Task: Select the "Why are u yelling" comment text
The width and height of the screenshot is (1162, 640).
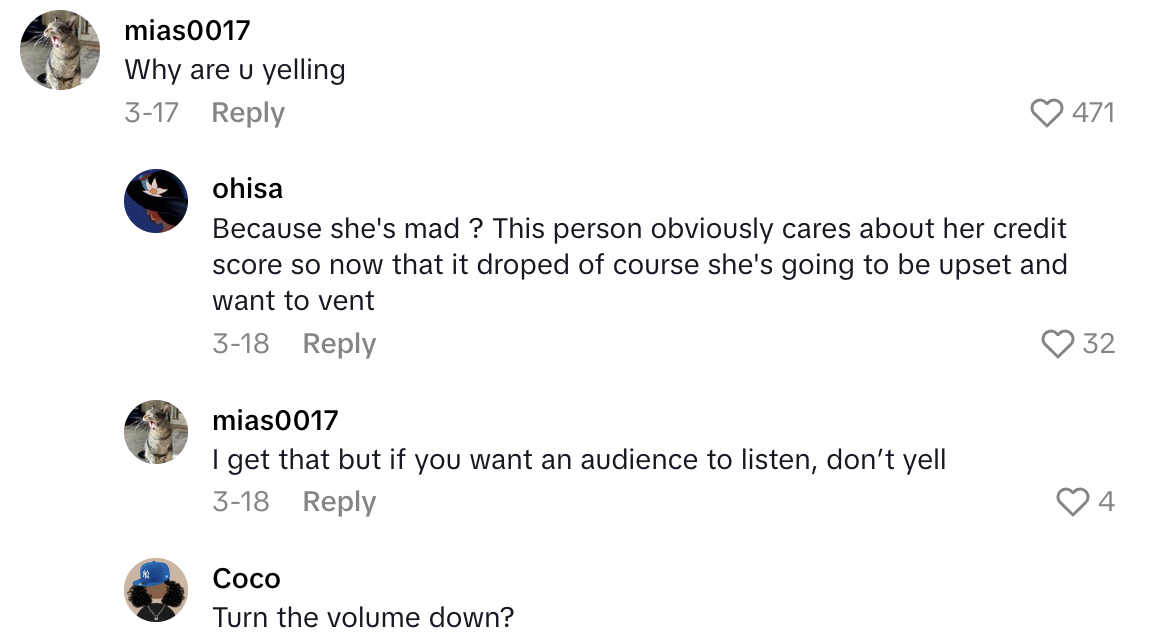Action: [235, 70]
